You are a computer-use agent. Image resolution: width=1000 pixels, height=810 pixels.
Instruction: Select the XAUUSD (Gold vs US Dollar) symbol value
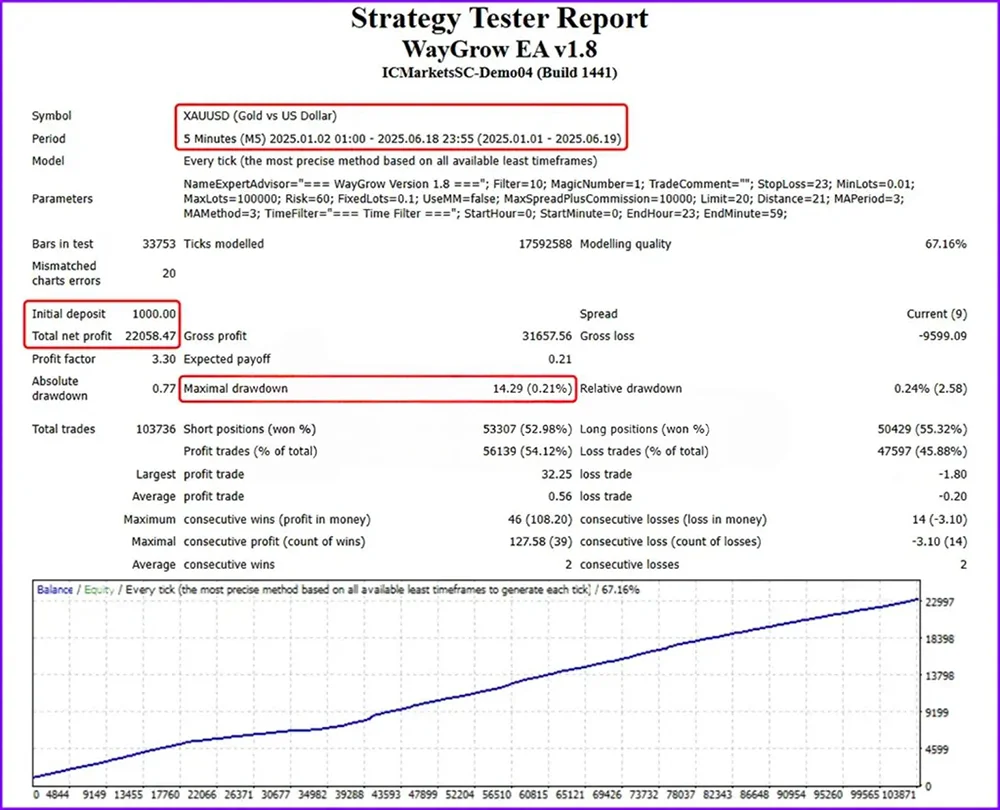(x=260, y=116)
